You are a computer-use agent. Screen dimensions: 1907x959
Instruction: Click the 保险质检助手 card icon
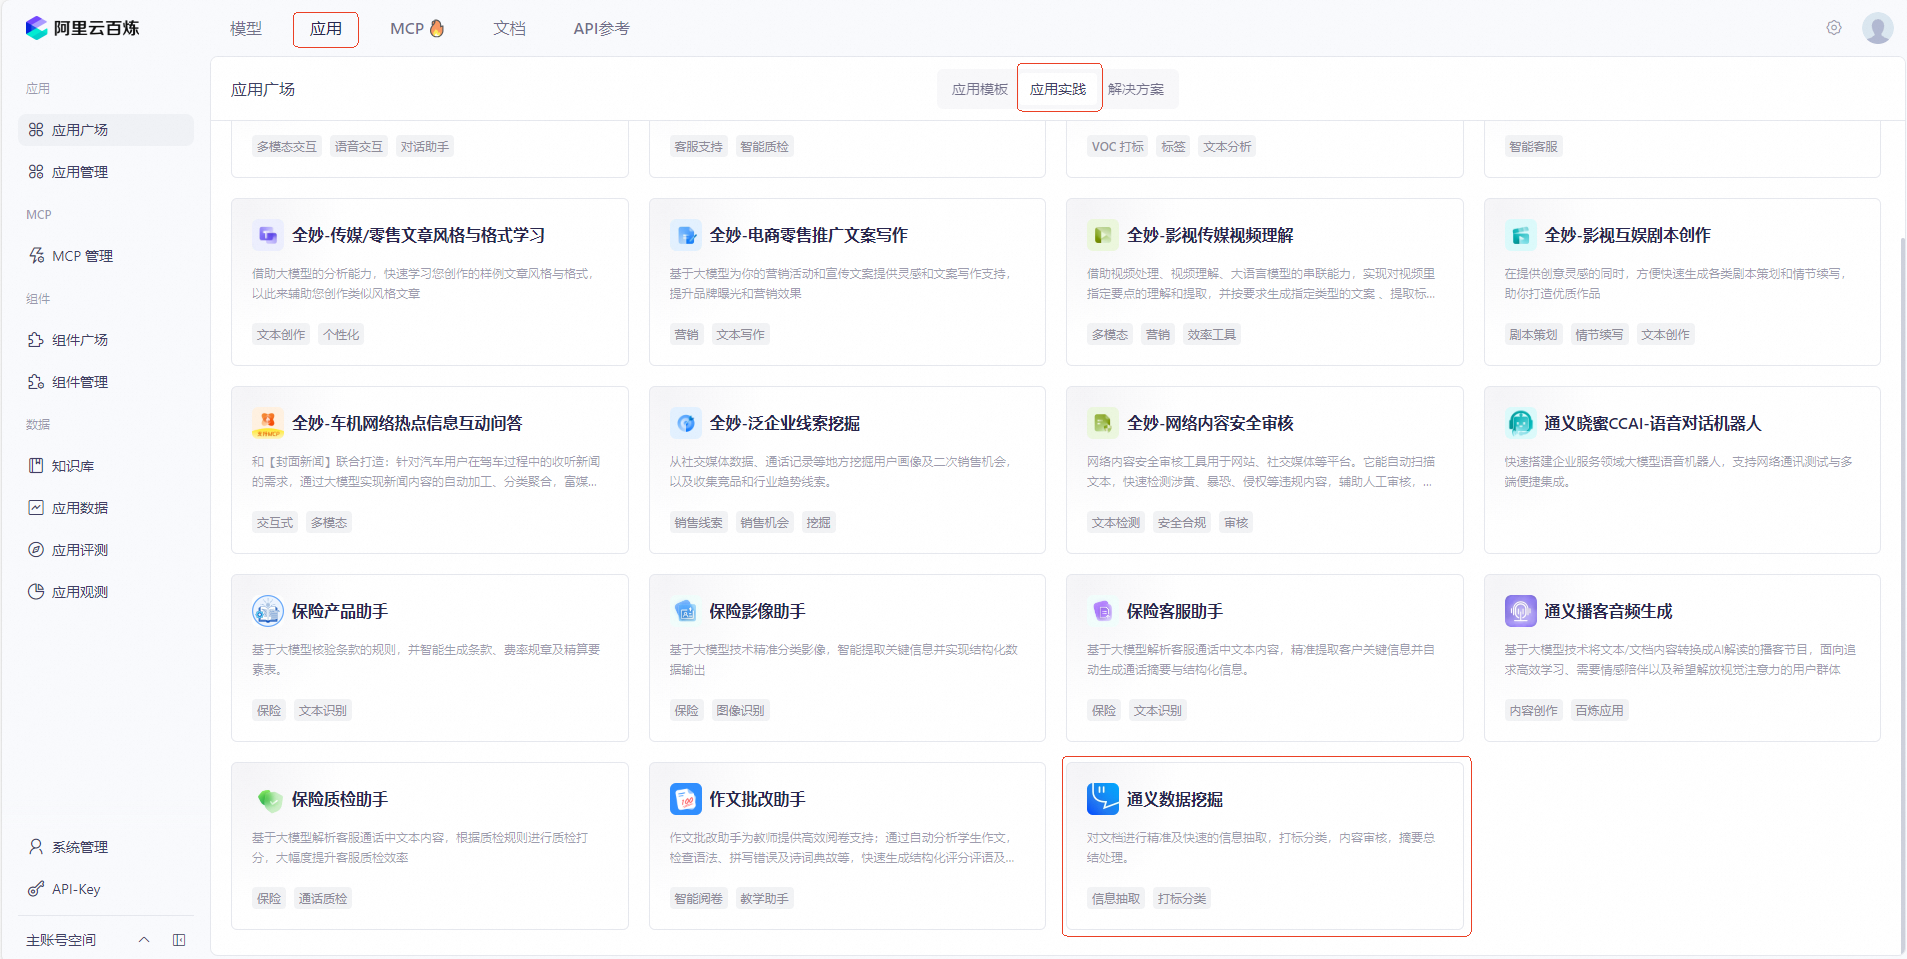268,799
